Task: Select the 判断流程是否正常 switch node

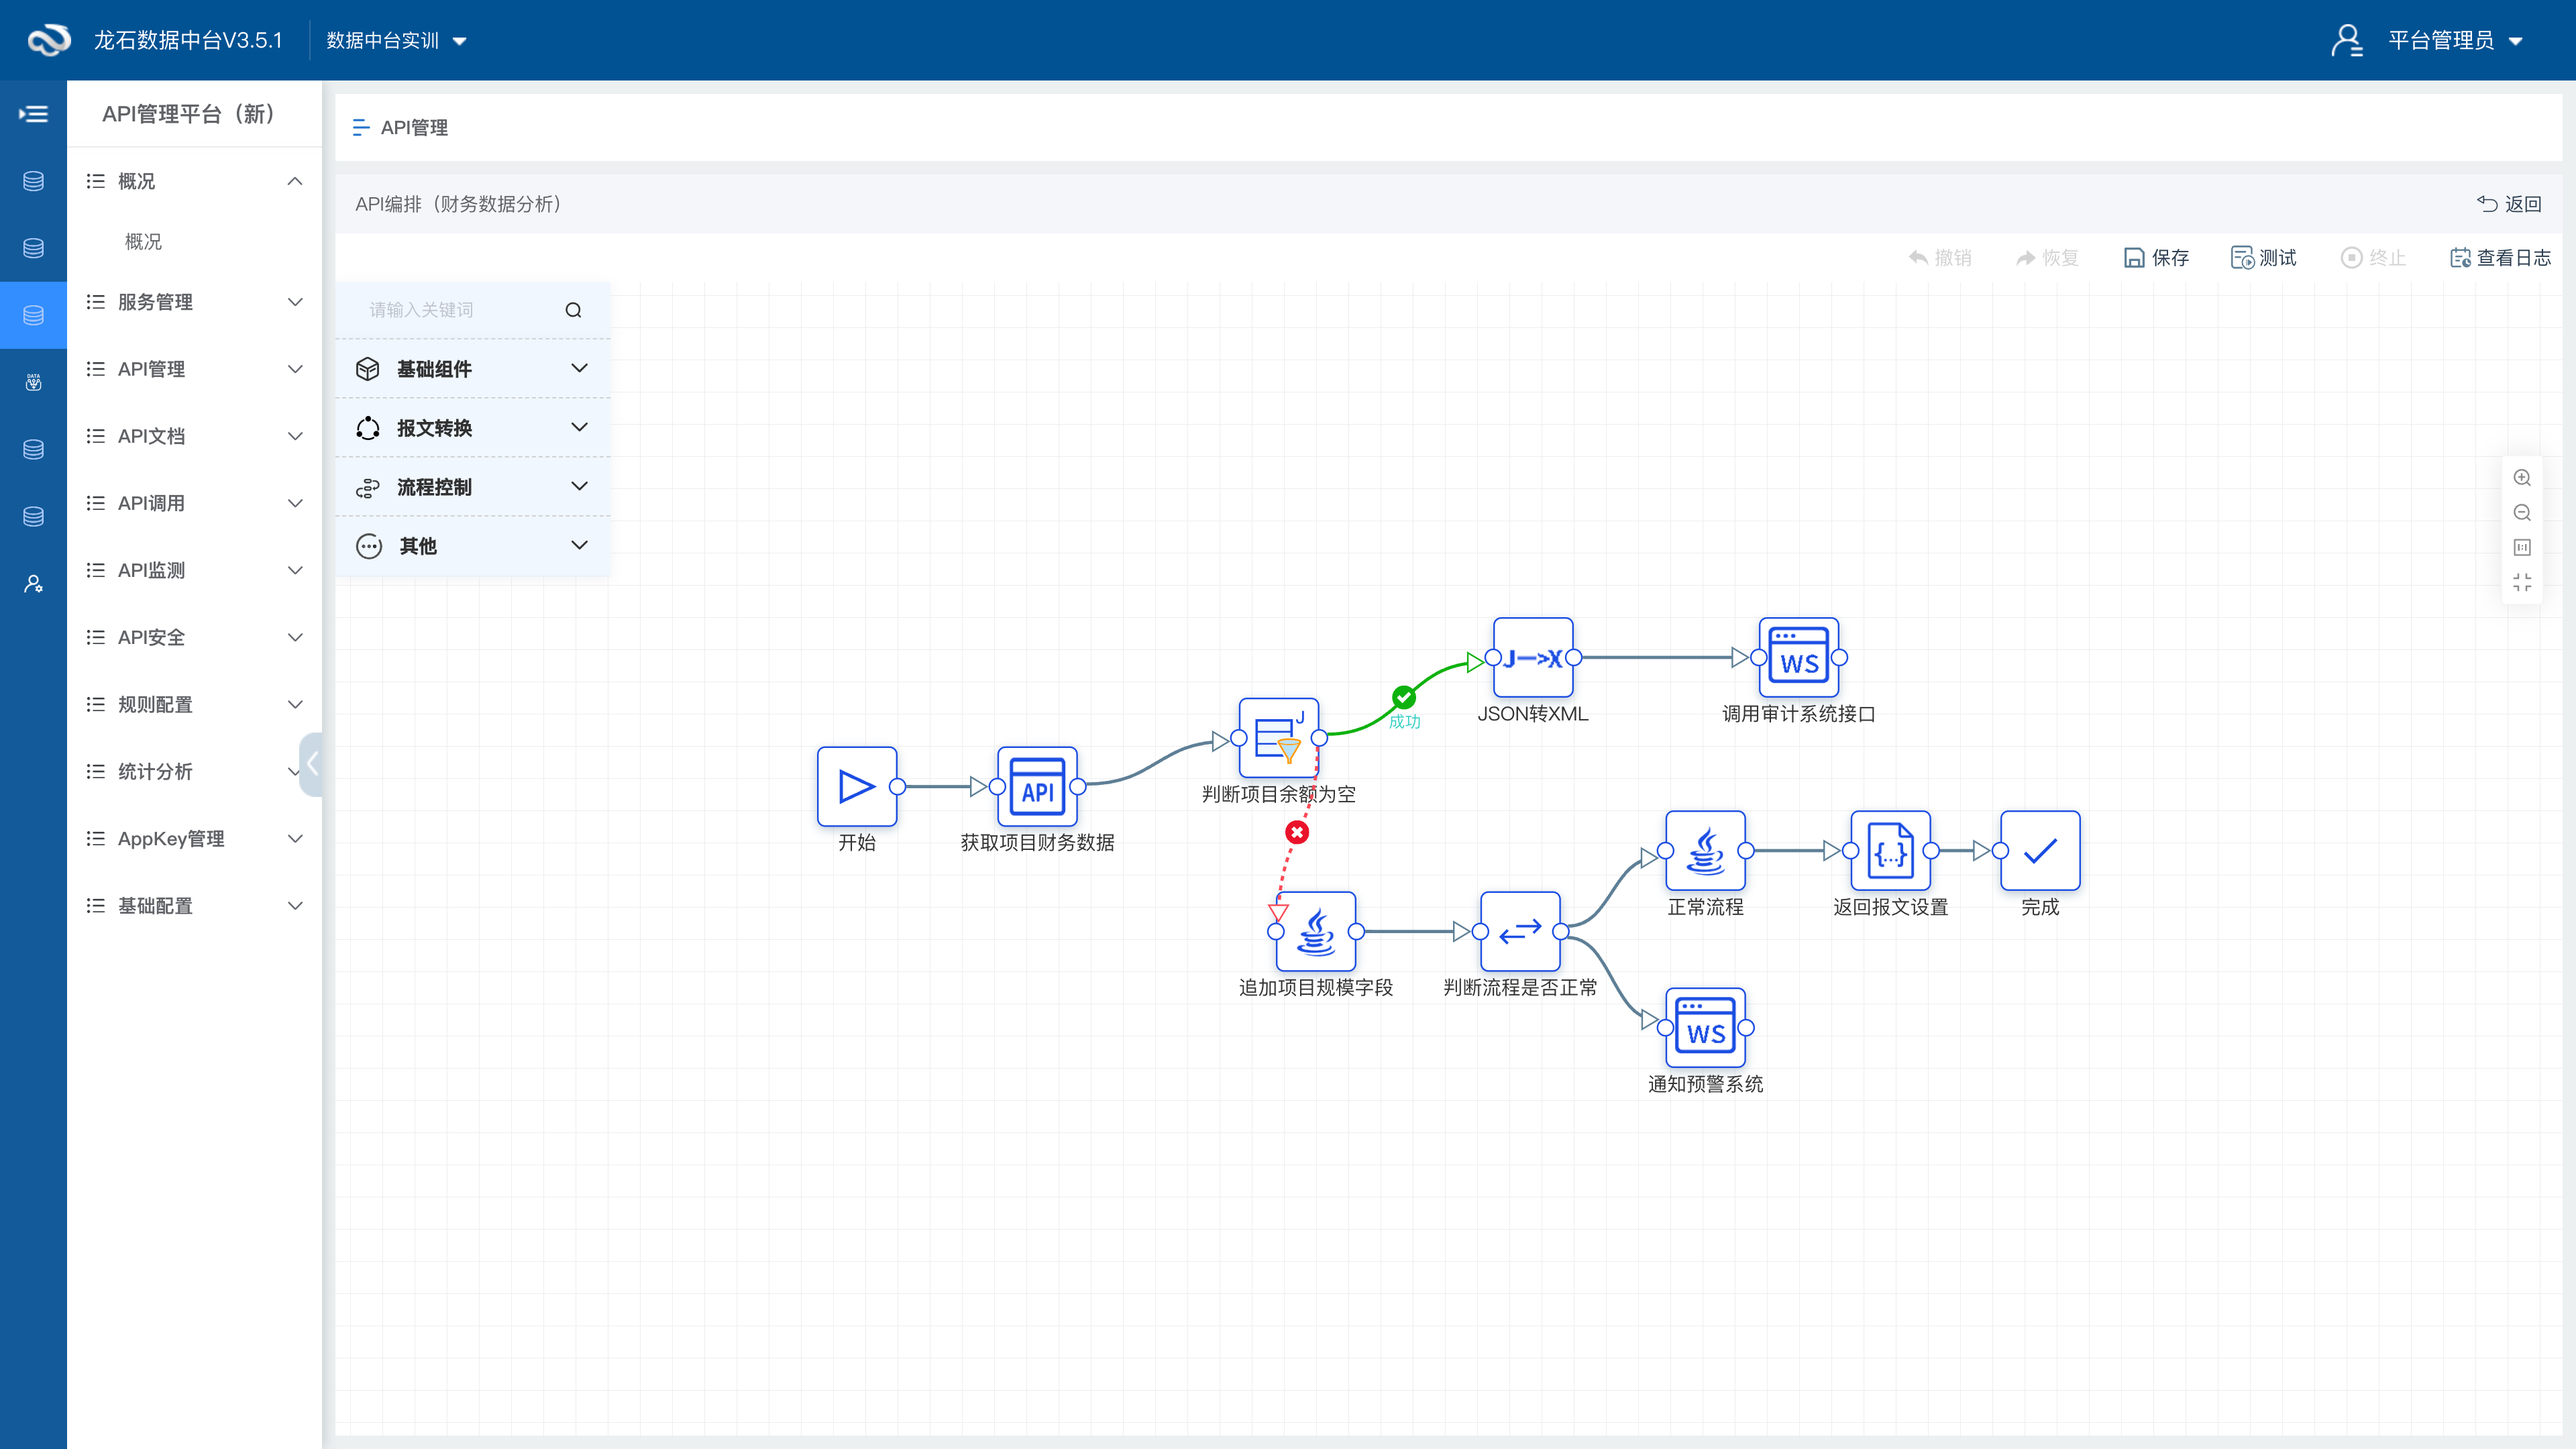Action: click(1520, 931)
